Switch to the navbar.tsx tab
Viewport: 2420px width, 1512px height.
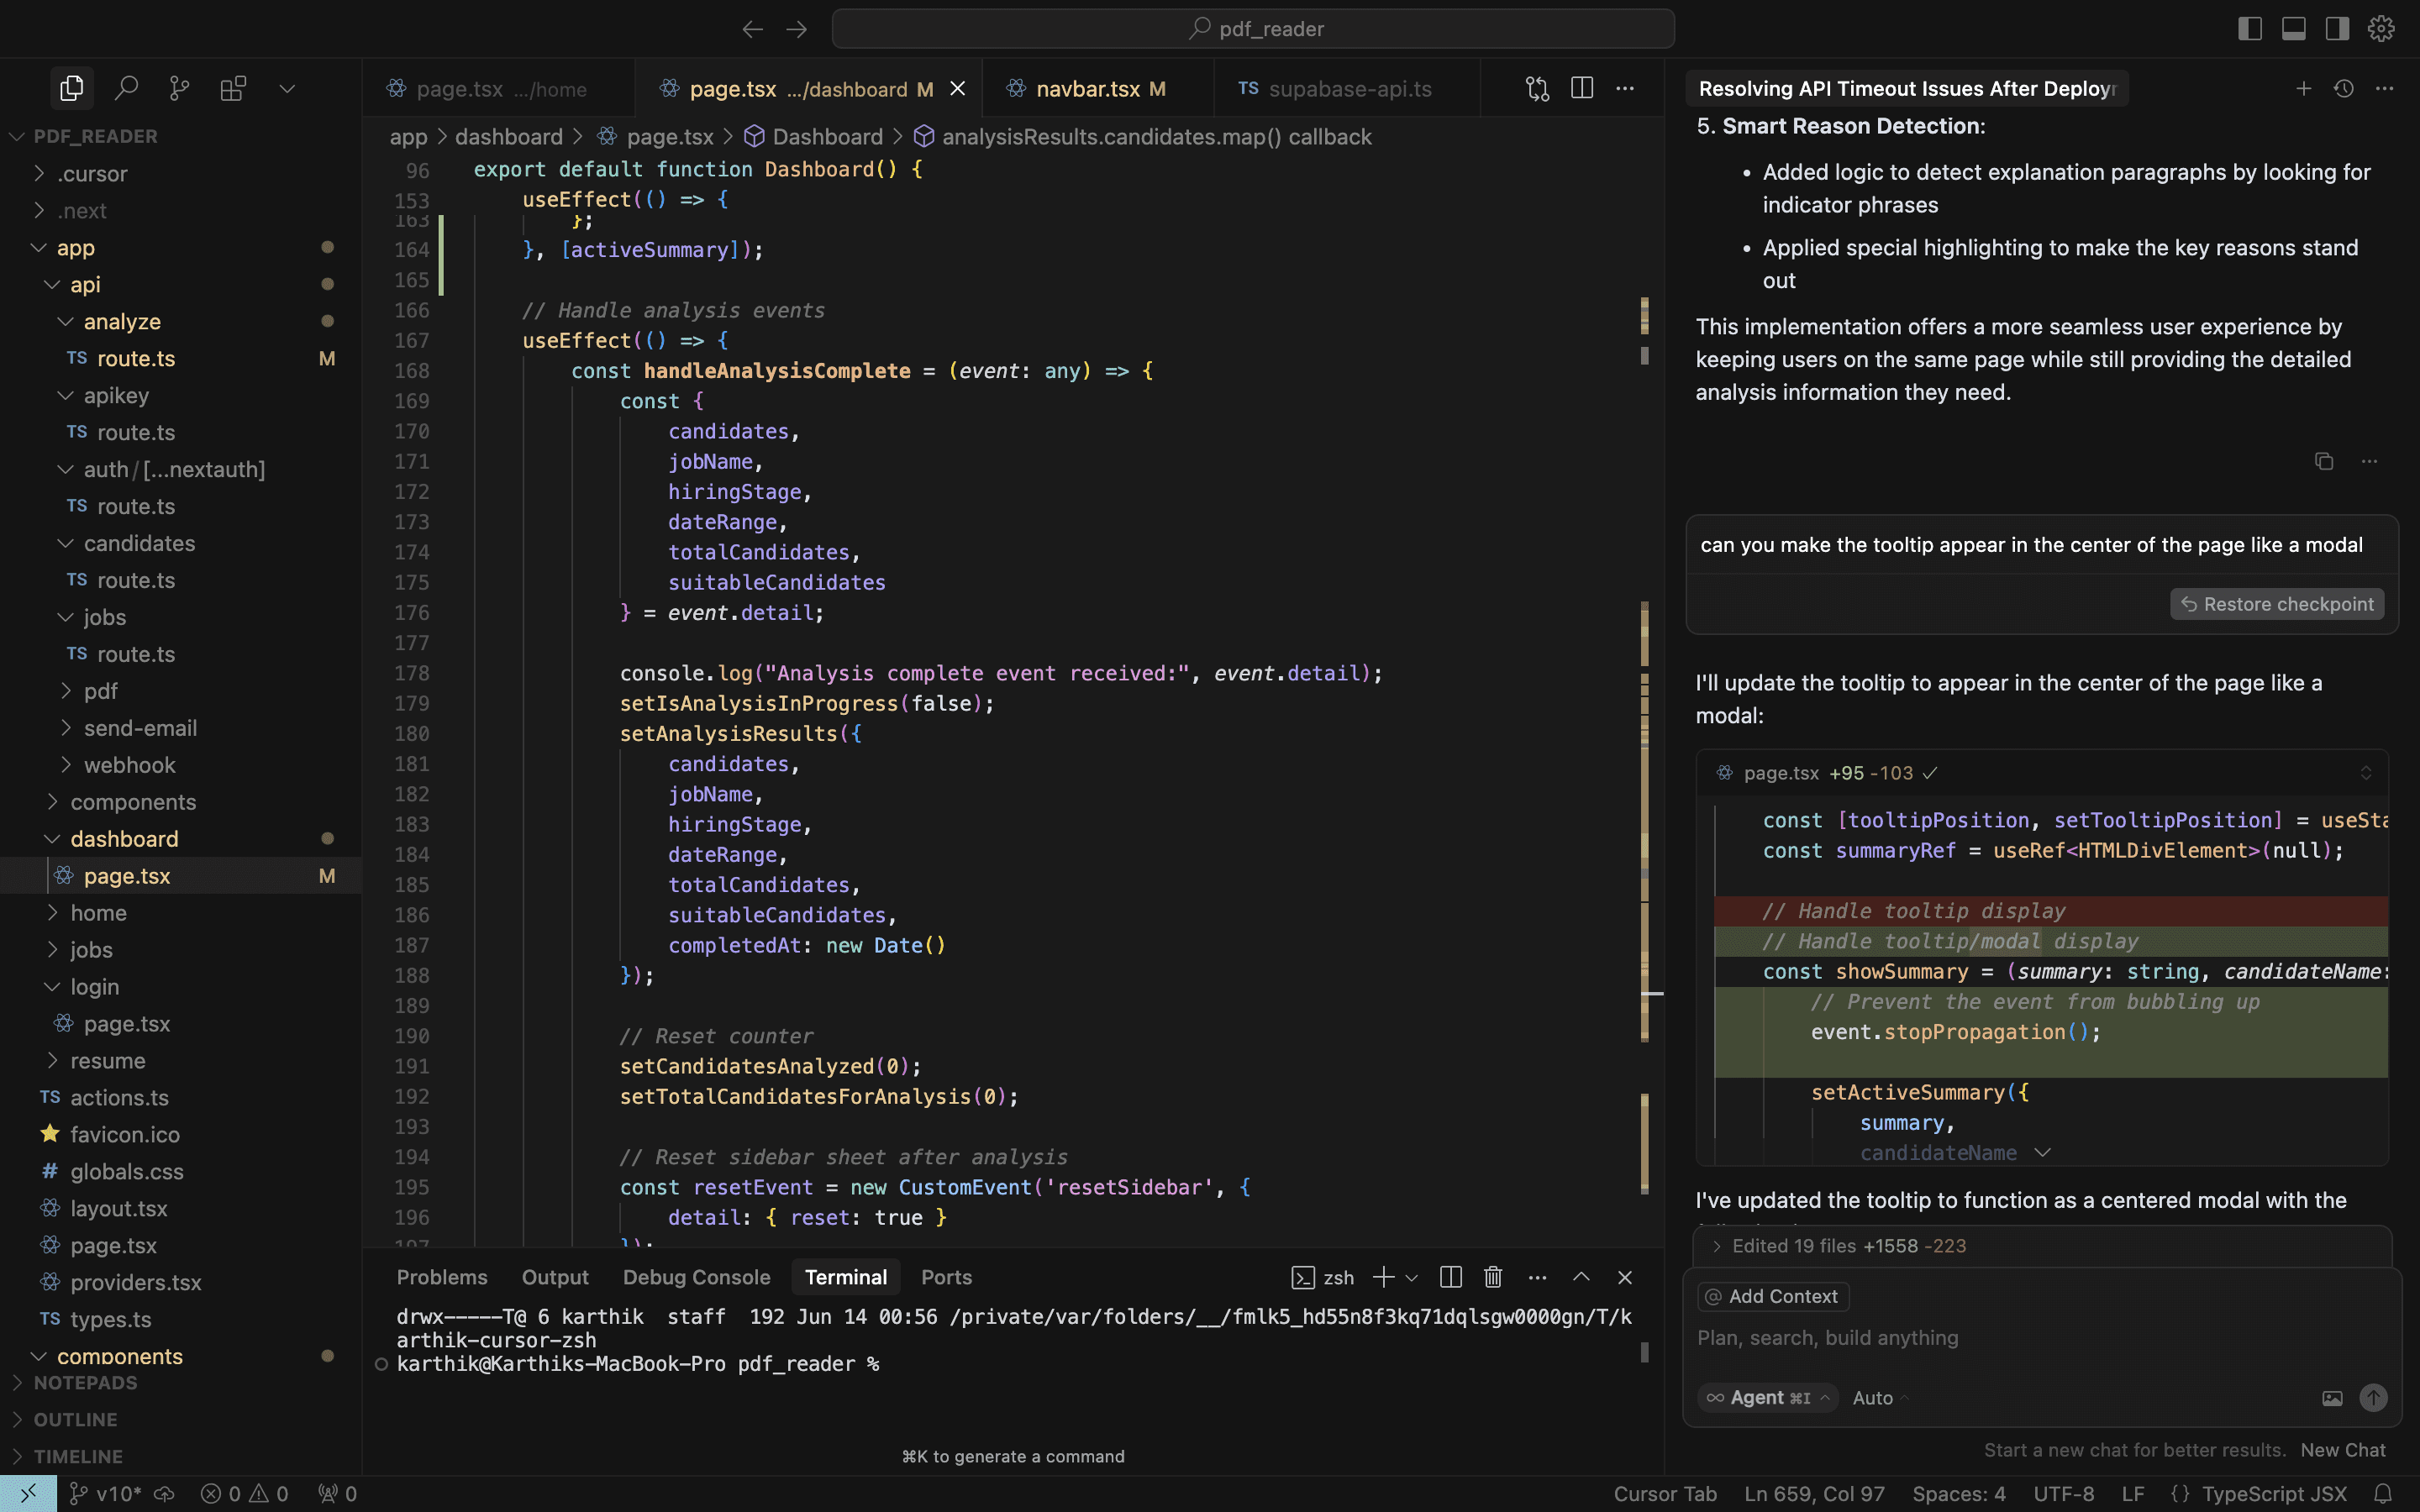(1088, 89)
